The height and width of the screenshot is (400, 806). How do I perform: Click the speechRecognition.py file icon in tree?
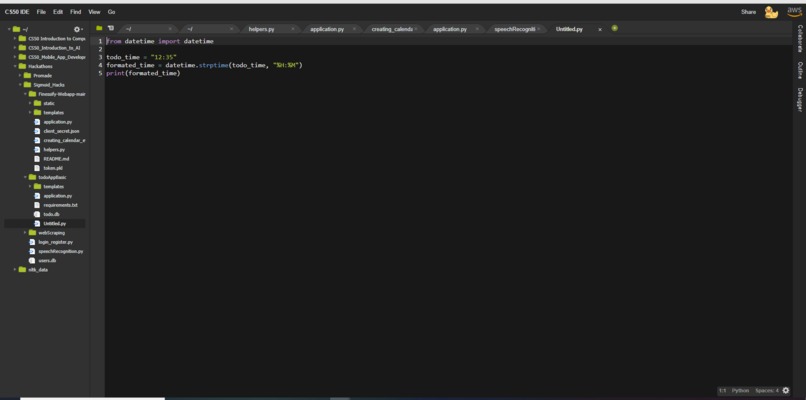(x=32, y=251)
